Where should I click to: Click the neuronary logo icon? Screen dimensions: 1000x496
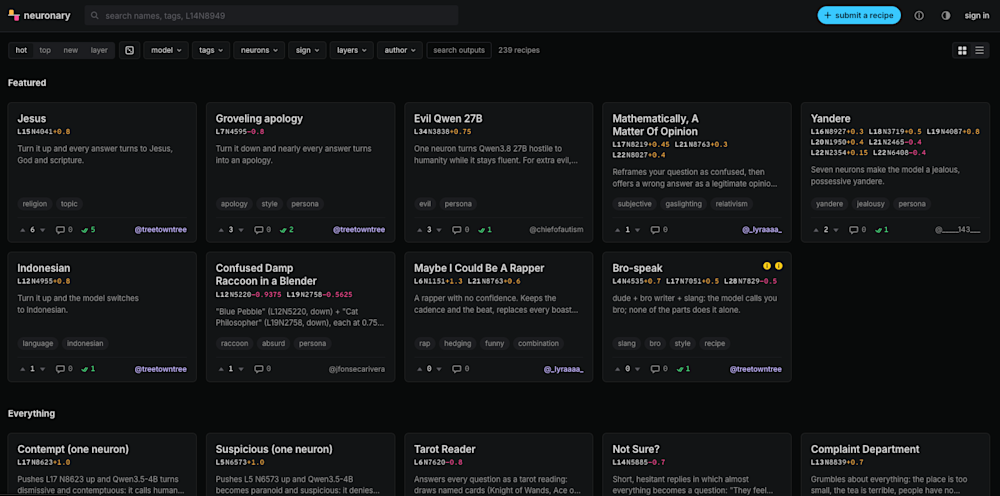[14, 16]
